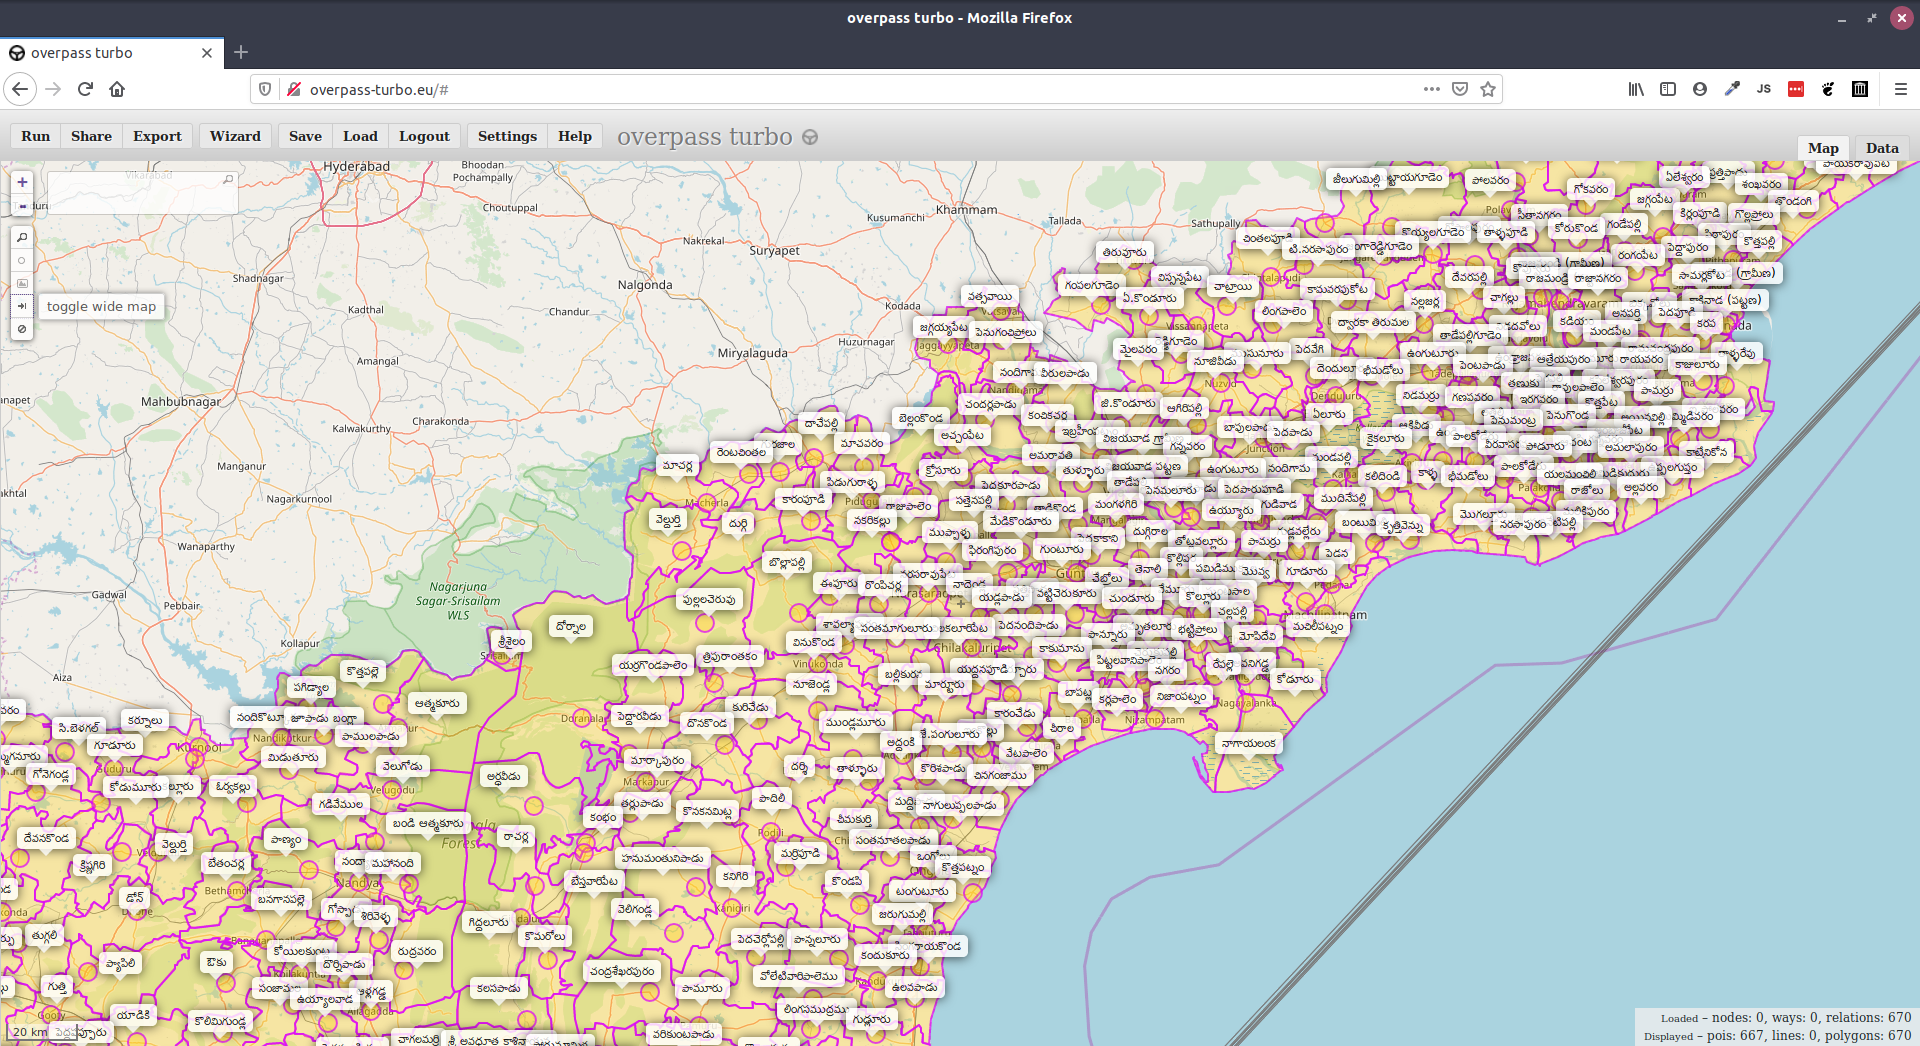Click the Nagarjuna Sagar-Srisailam WLS label
Image resolution: width=1920 pixels, height=1046 pixels.
(x=458, y=601)
